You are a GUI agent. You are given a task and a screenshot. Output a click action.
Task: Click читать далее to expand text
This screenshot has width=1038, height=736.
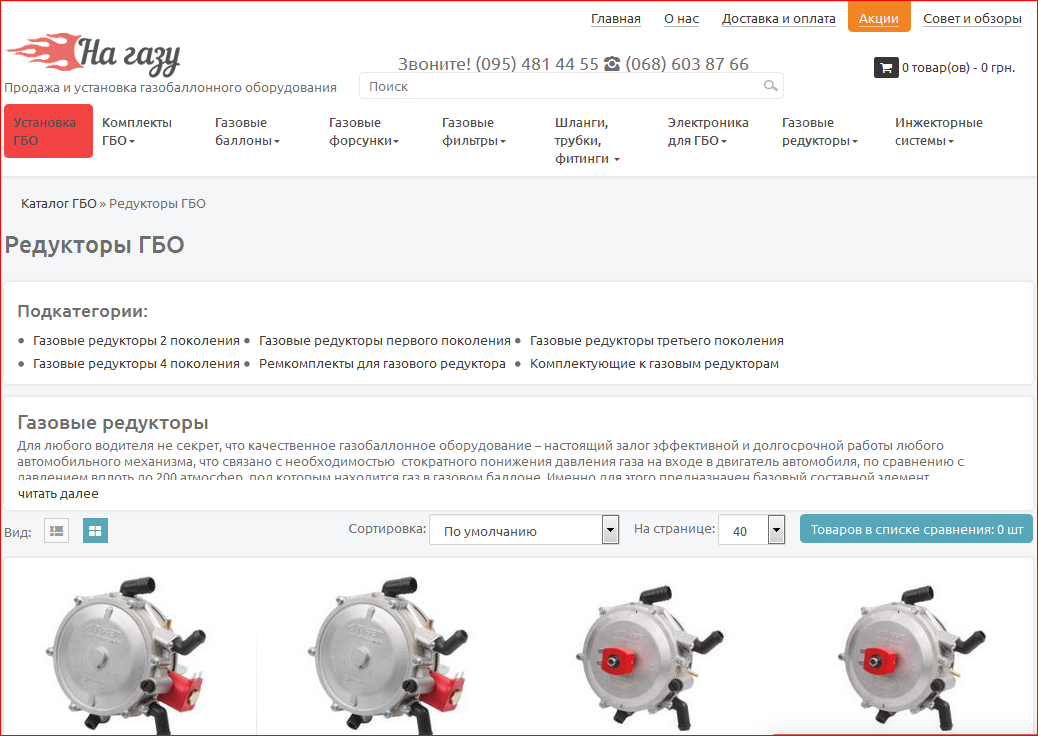click(x=58, y=493)
